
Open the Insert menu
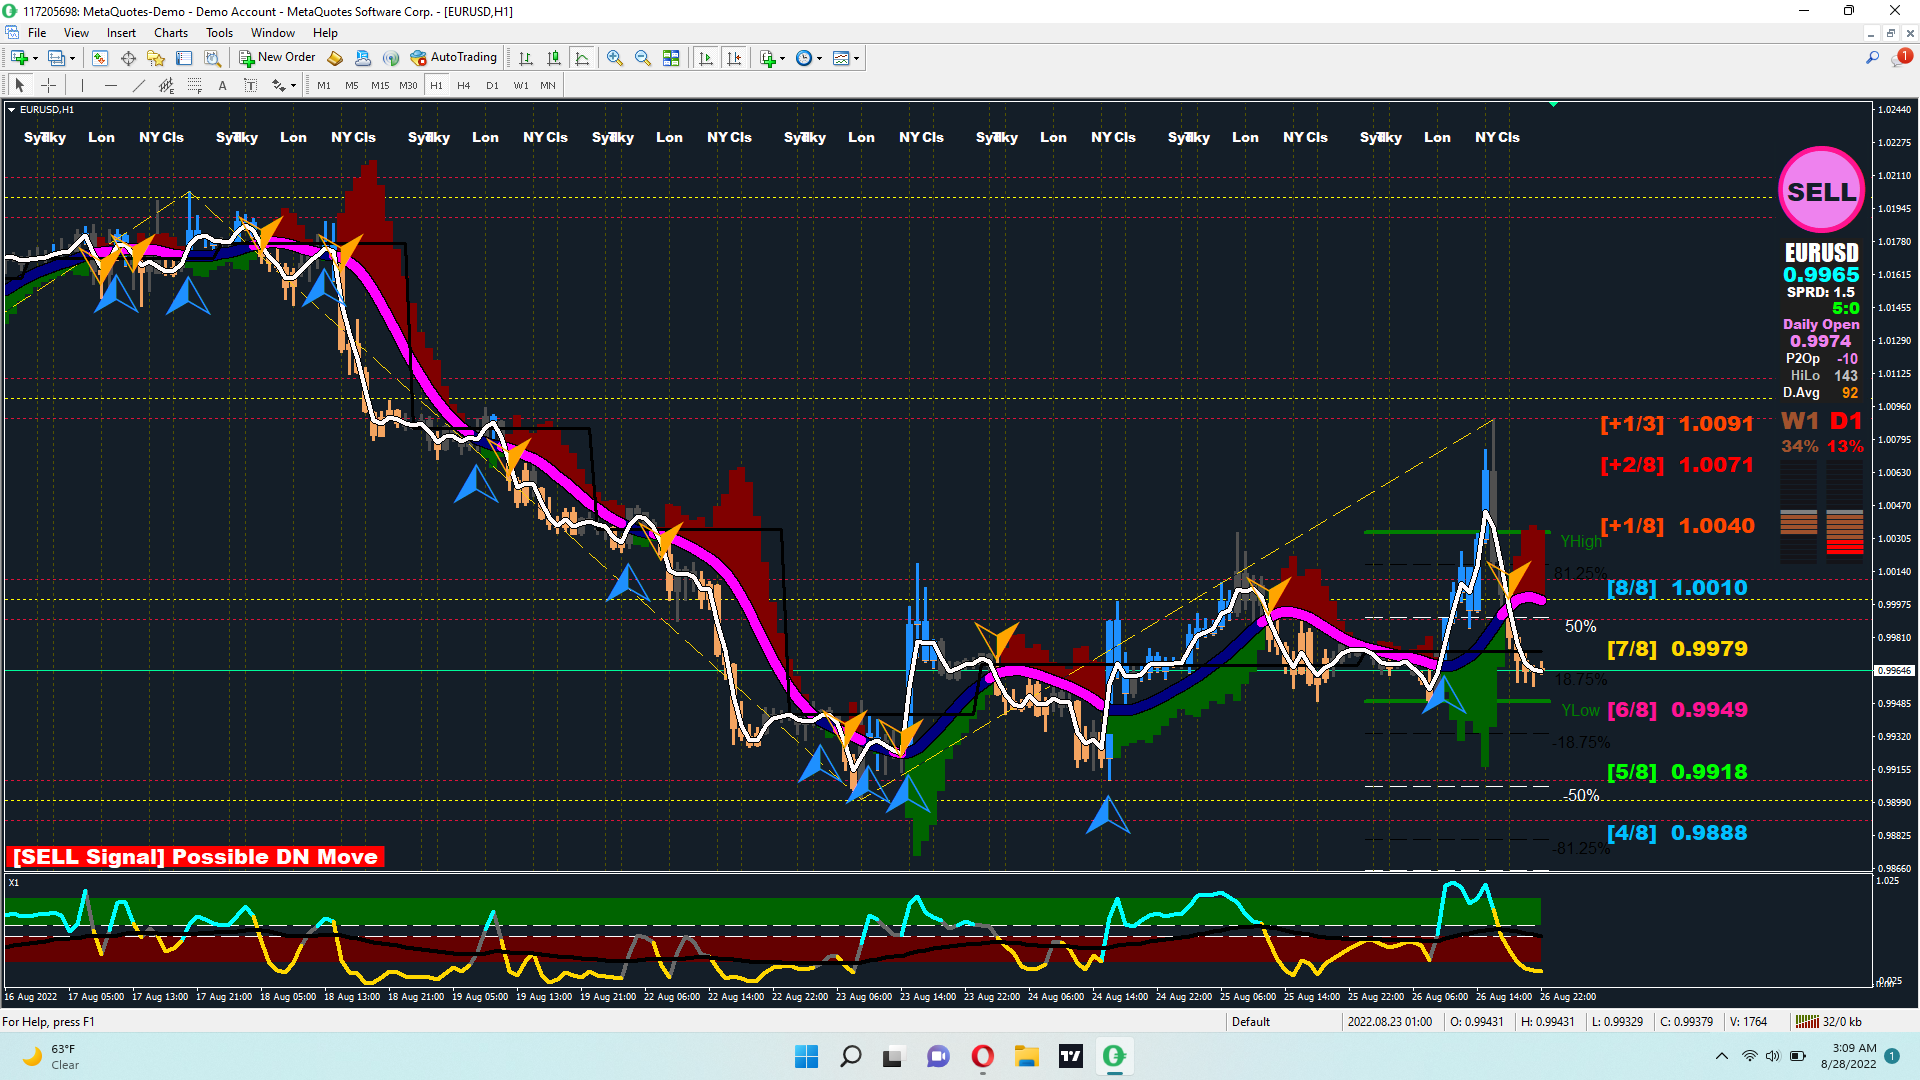coord(121,33)
